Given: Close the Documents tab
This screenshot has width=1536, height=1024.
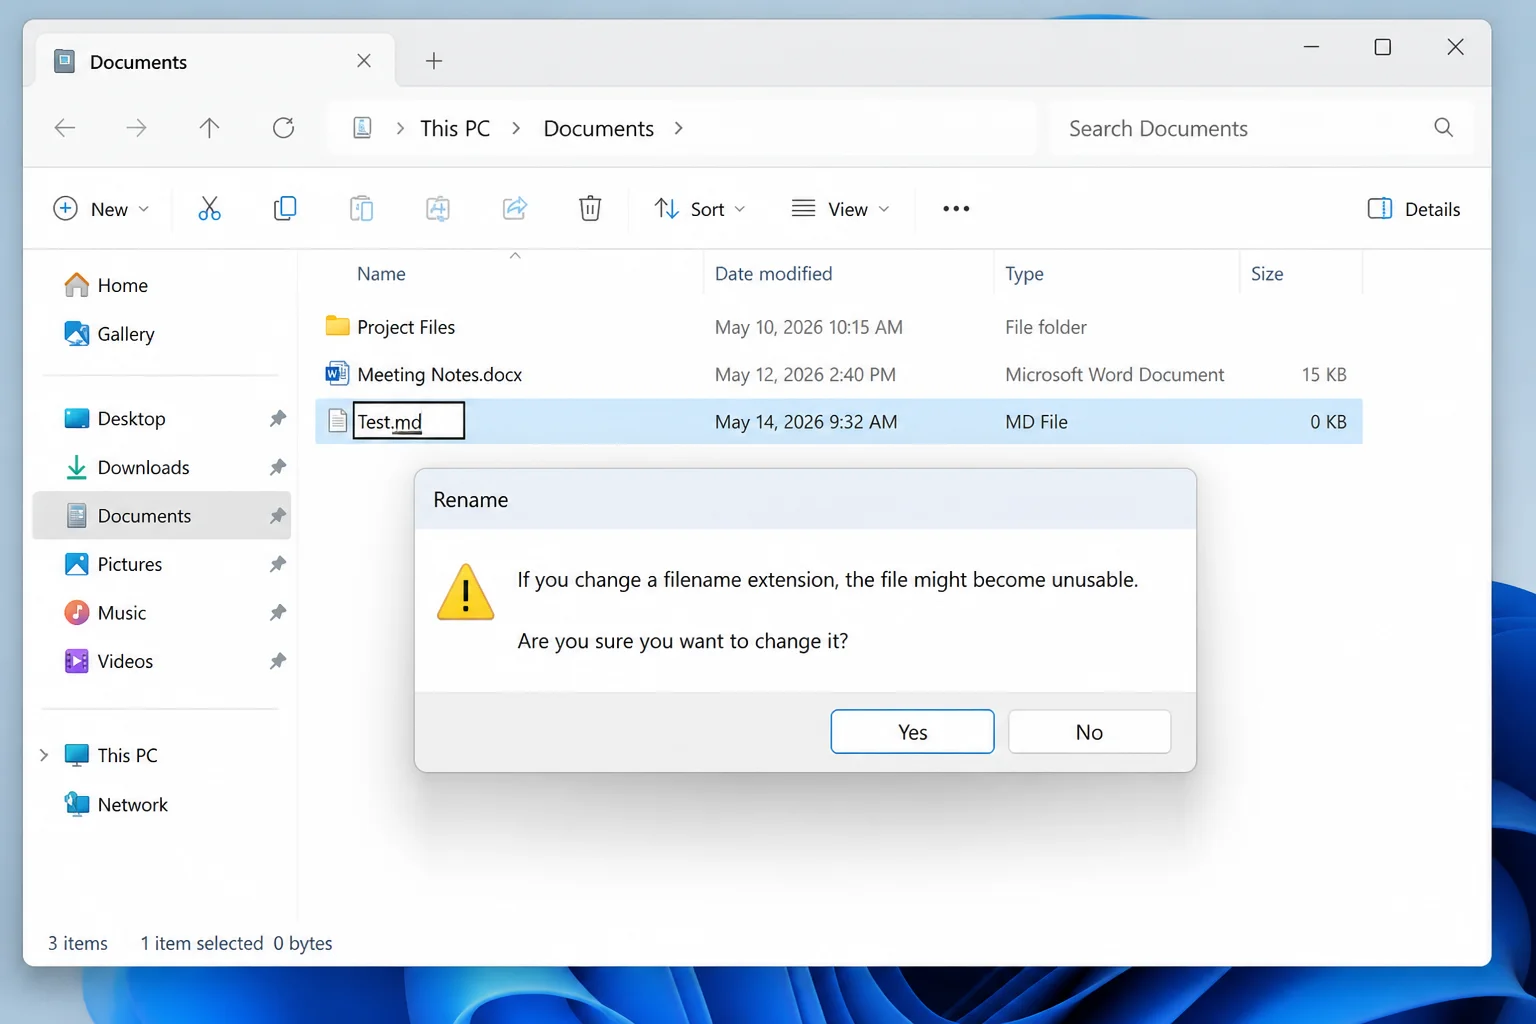Looking at the screenshot, I should 364,61.
